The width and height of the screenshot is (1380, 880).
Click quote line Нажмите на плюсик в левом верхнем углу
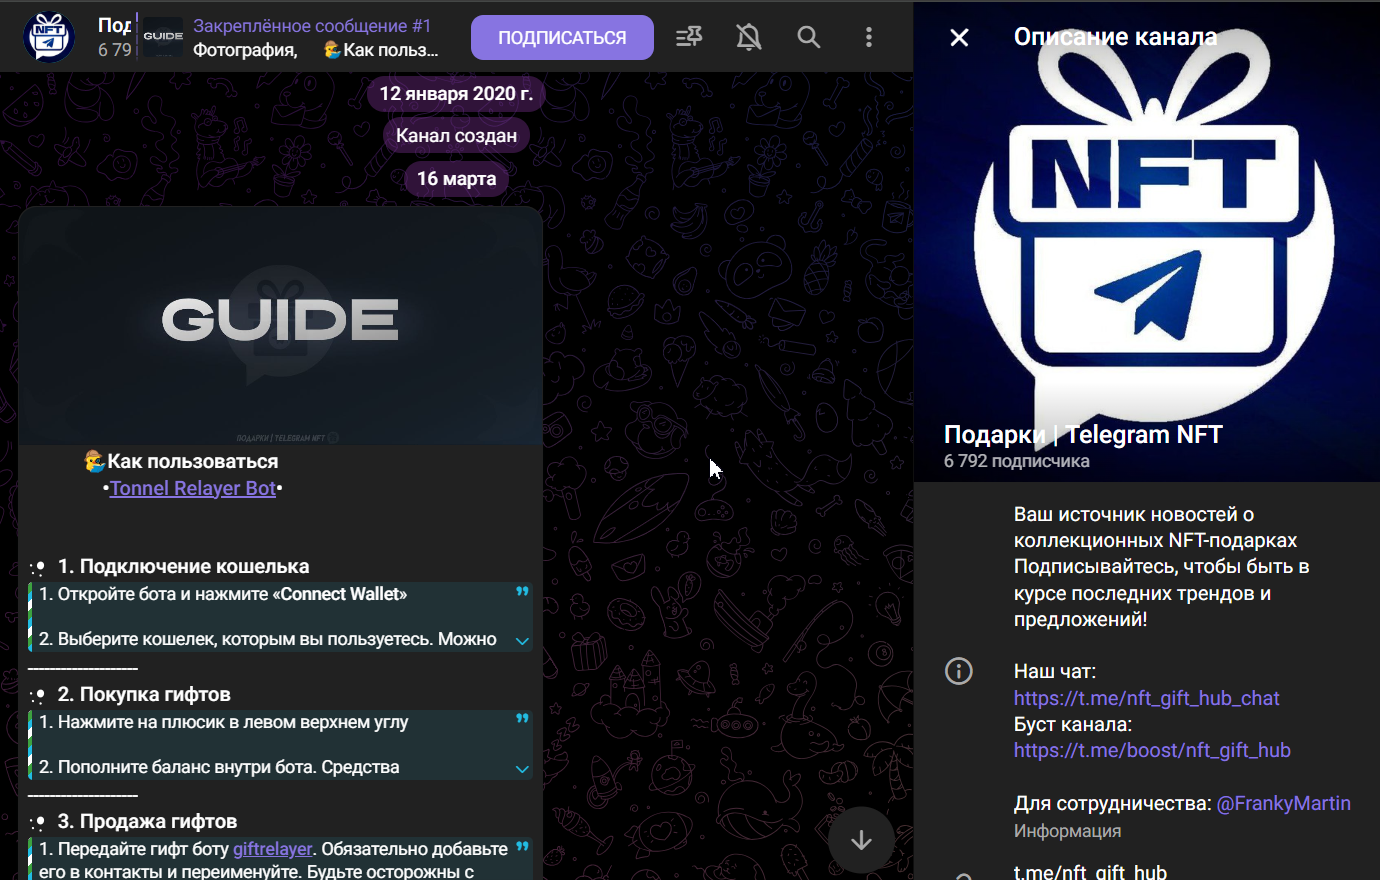pyautogui.click(x=223, y=722)
